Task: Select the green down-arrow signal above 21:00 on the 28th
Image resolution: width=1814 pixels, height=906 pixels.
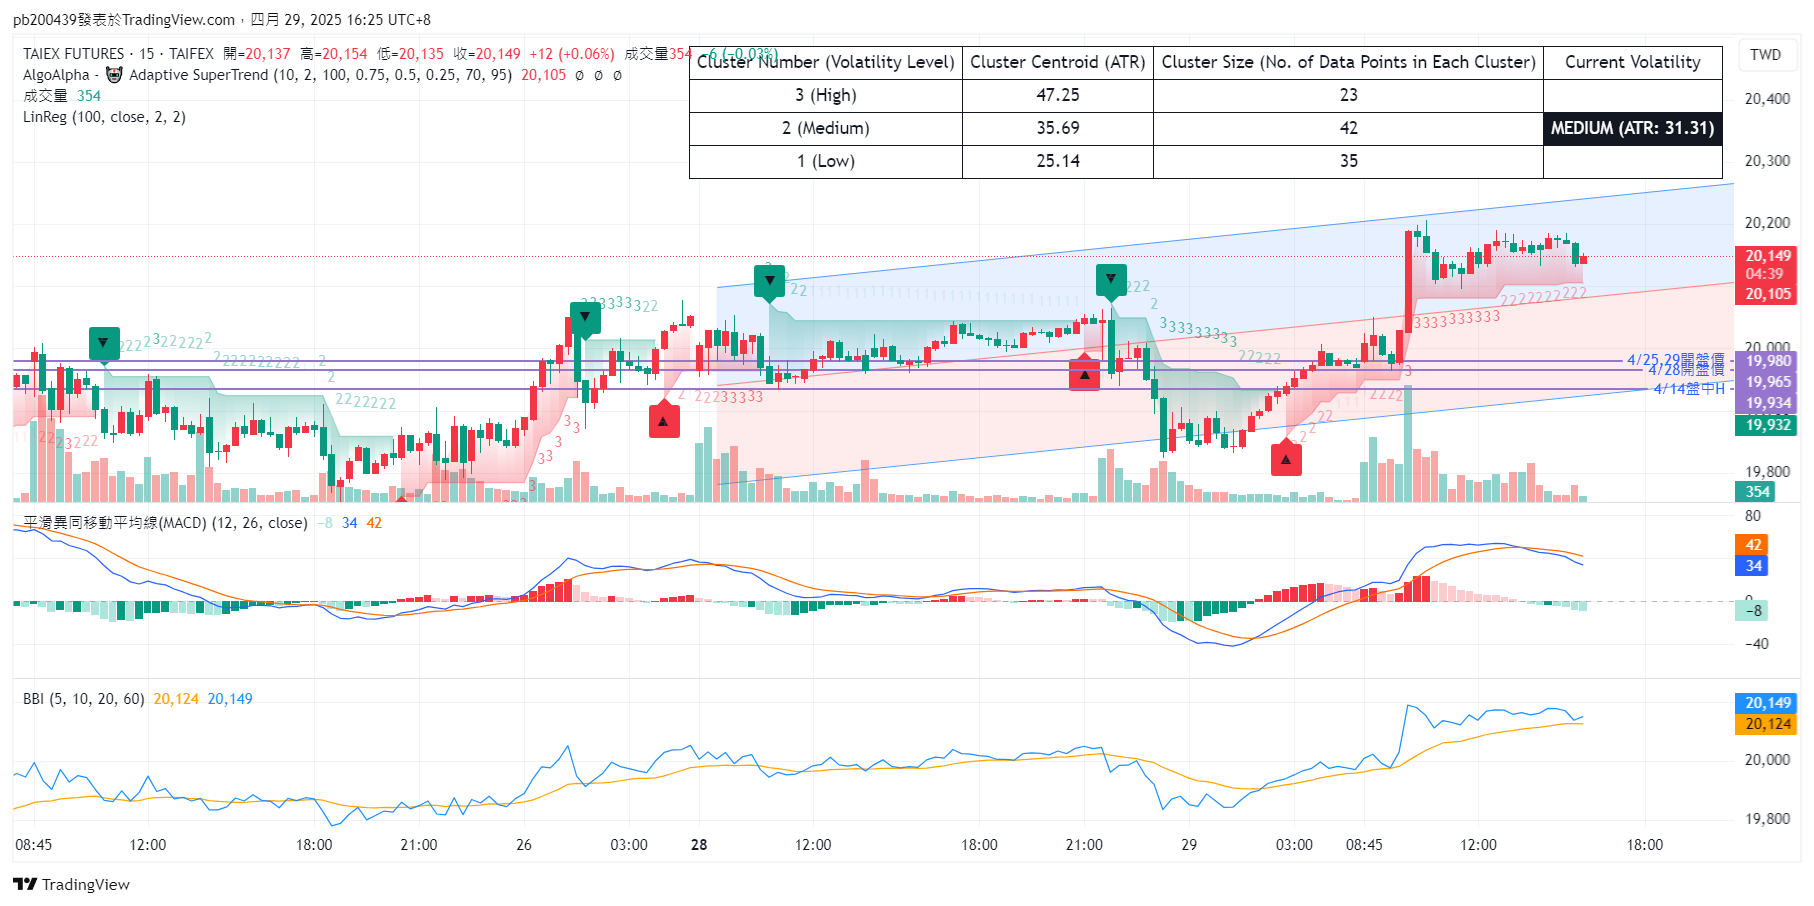Action: (x=1111, y=280)
